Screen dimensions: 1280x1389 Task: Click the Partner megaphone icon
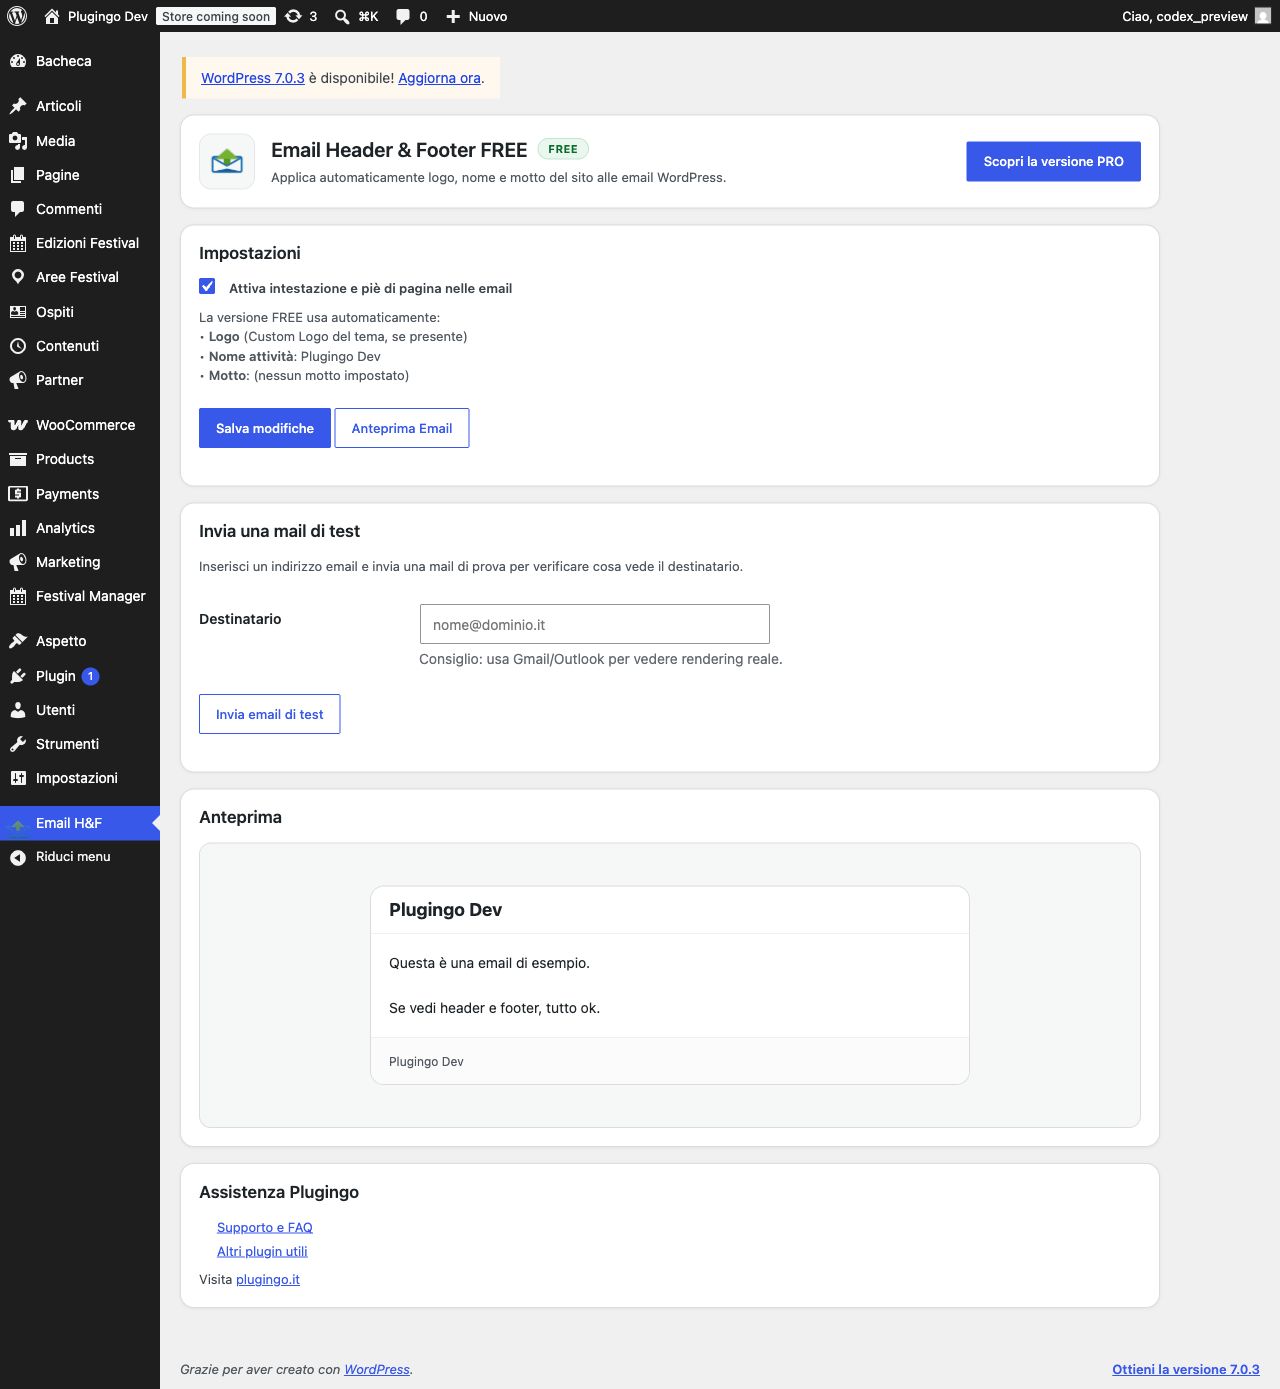click(18, 380)
